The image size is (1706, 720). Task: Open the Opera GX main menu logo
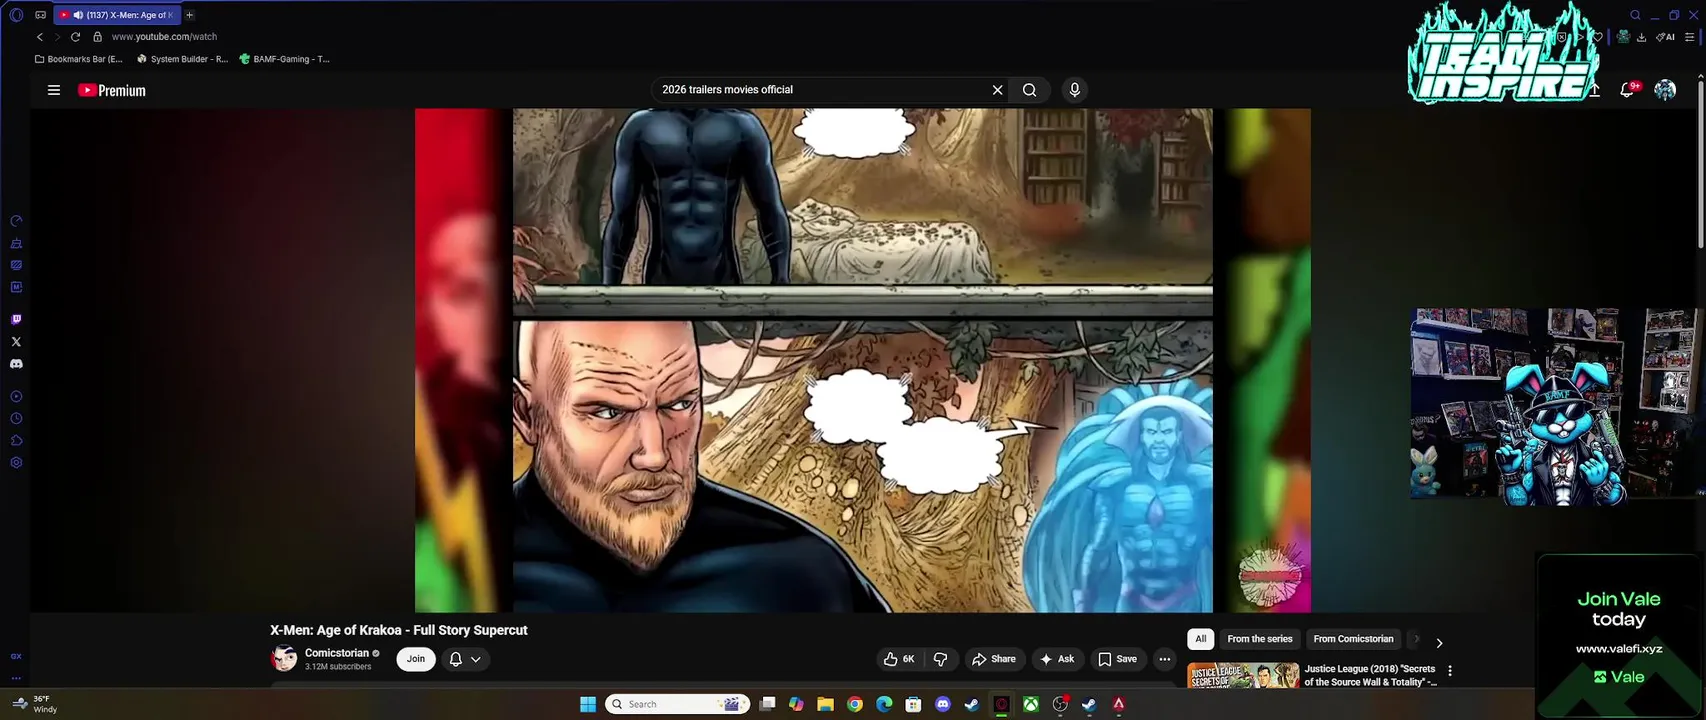tap(16, 15)
